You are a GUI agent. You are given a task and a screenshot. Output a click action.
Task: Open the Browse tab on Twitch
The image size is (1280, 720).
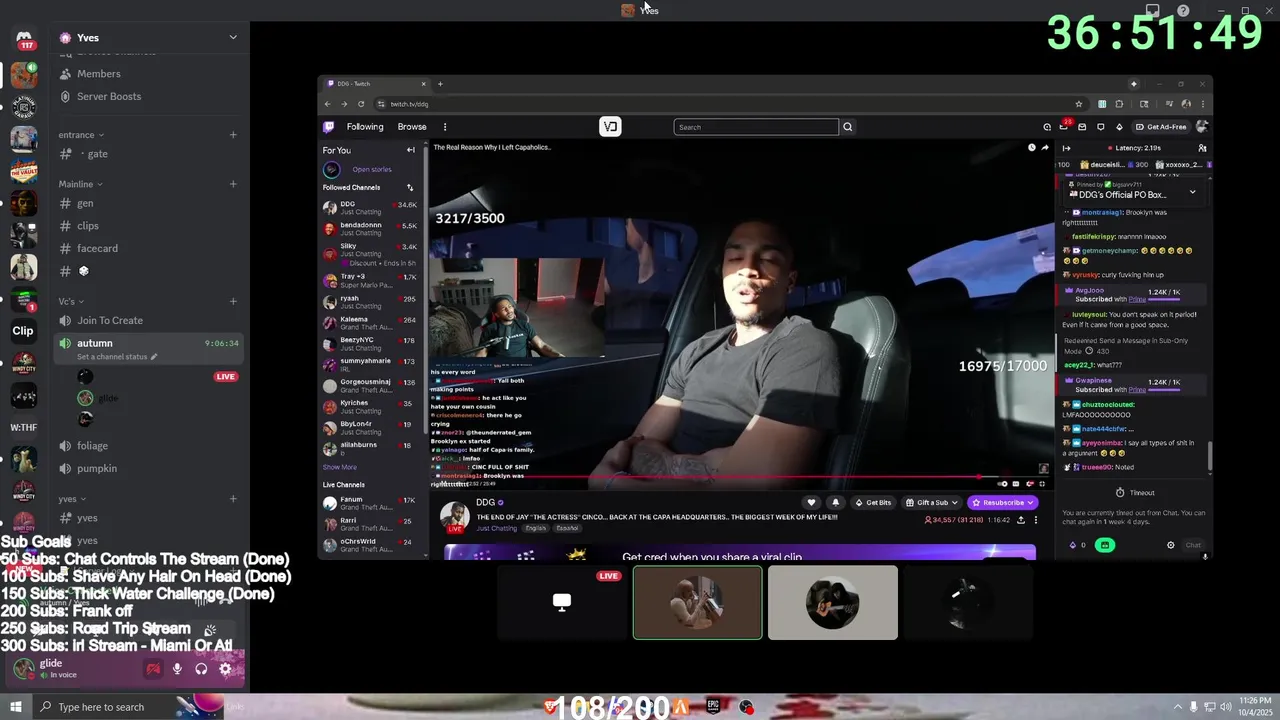coord(412,127)
